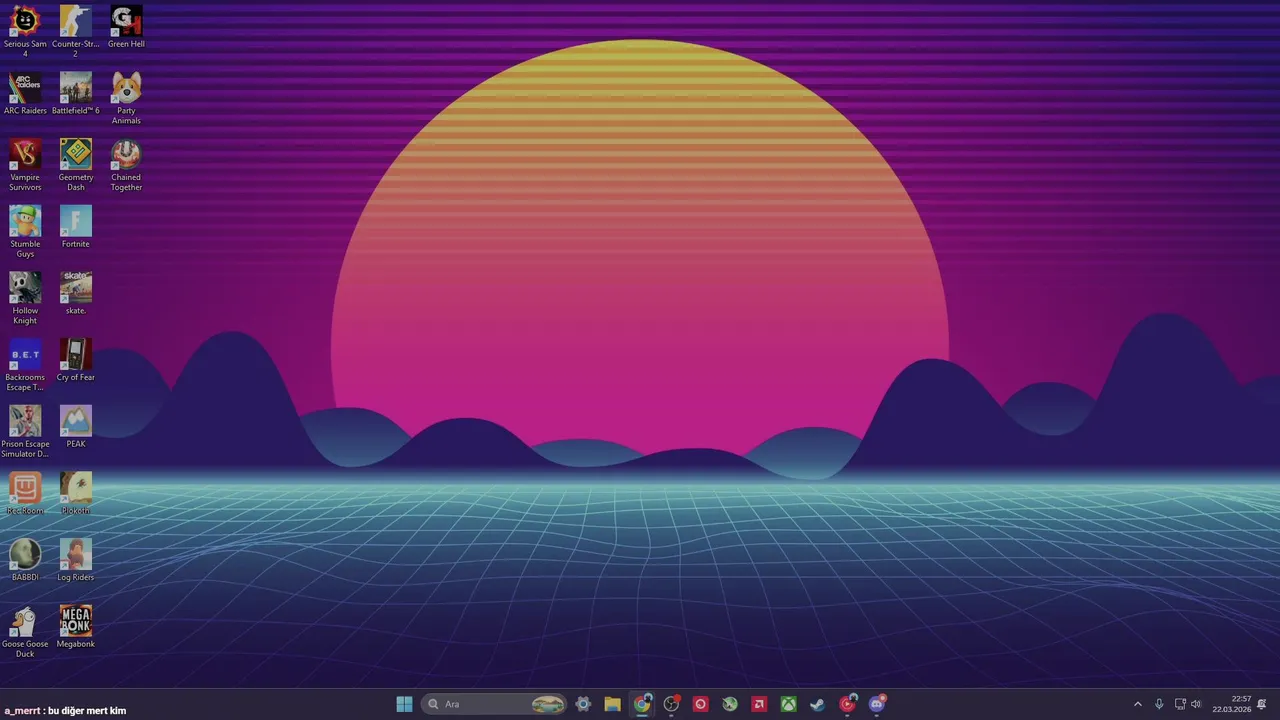Select the PEAK desktop icon
Viewport: 1280px width, 720px height.
pos(75,427)
